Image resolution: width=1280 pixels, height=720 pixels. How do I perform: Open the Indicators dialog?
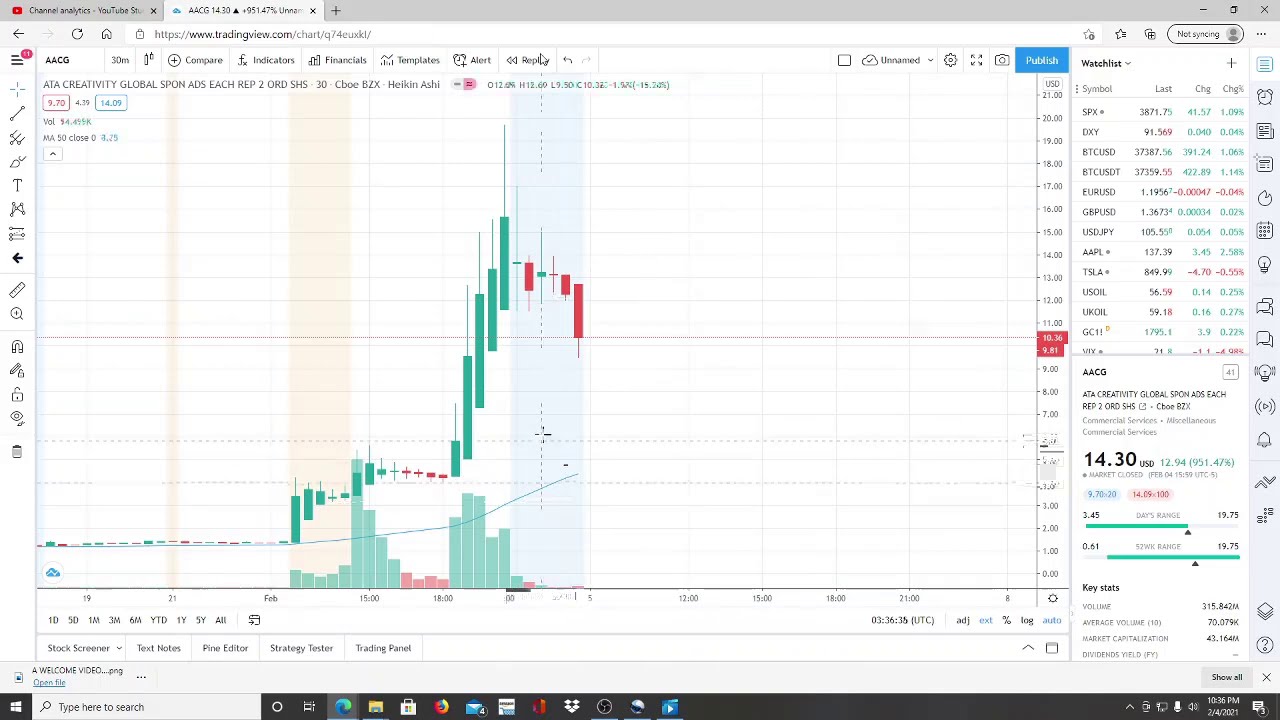click(x=266, y=60)
